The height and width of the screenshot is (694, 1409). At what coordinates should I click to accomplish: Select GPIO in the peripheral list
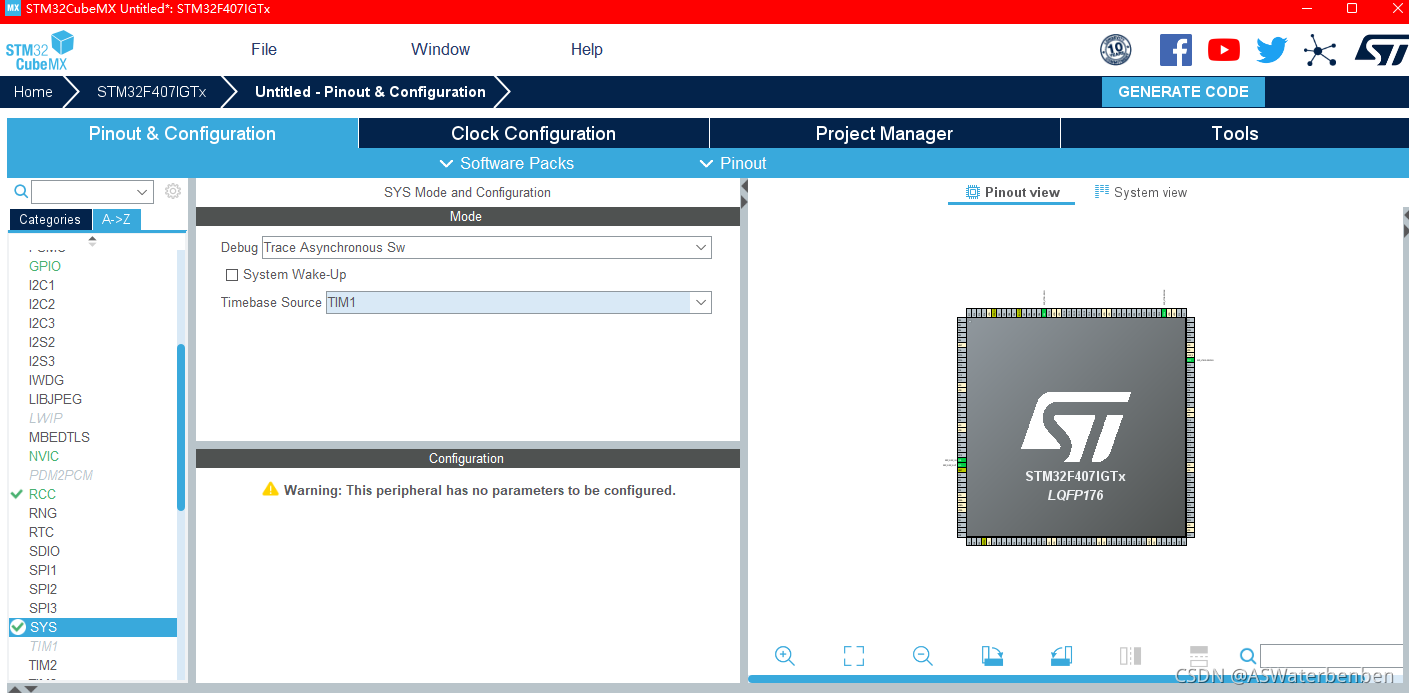pyautogui.click(x=45, y=266)
